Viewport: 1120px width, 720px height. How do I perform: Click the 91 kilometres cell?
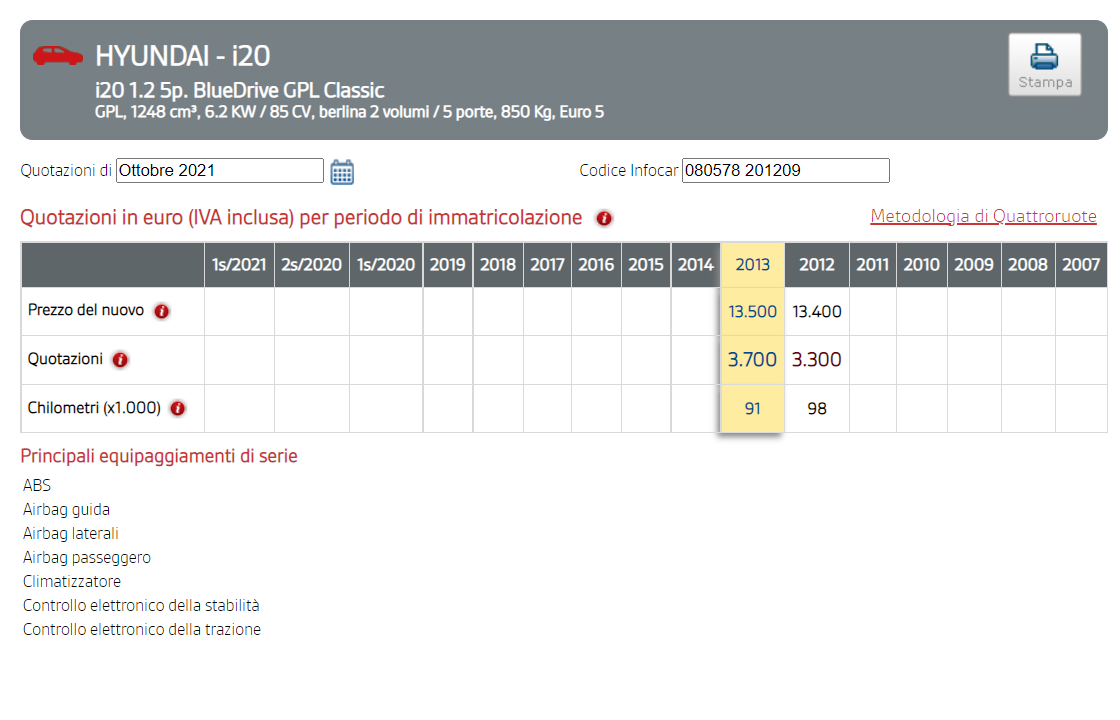click(x=753, y=409)
